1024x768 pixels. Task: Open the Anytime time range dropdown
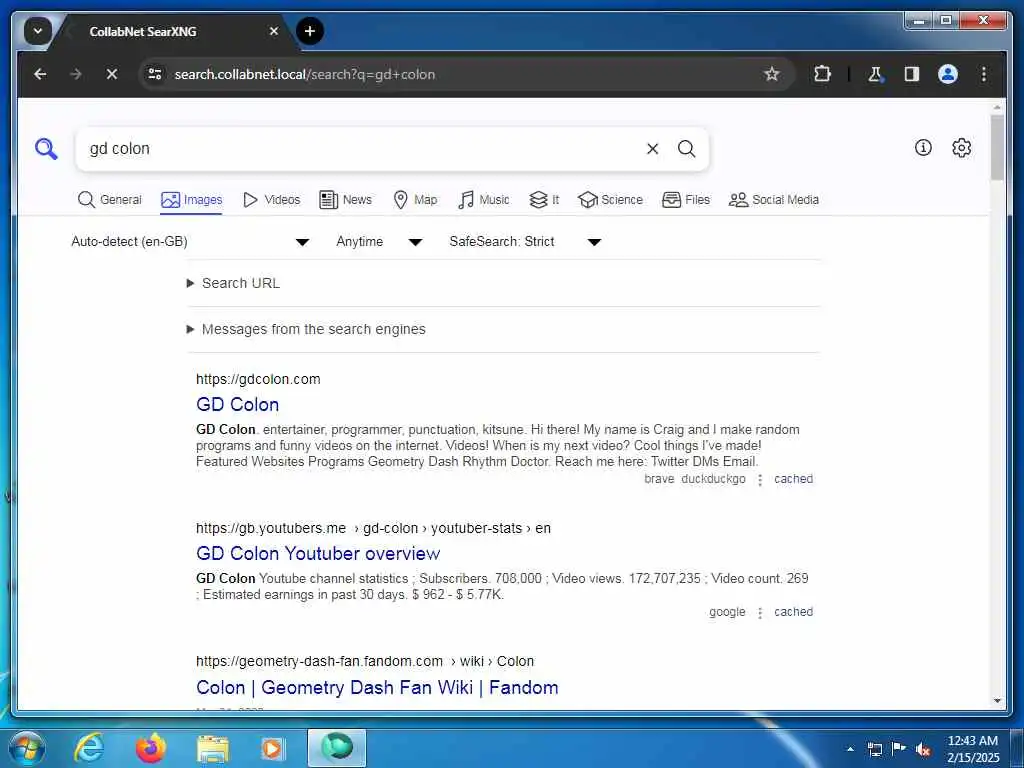(x=379, y=242)
